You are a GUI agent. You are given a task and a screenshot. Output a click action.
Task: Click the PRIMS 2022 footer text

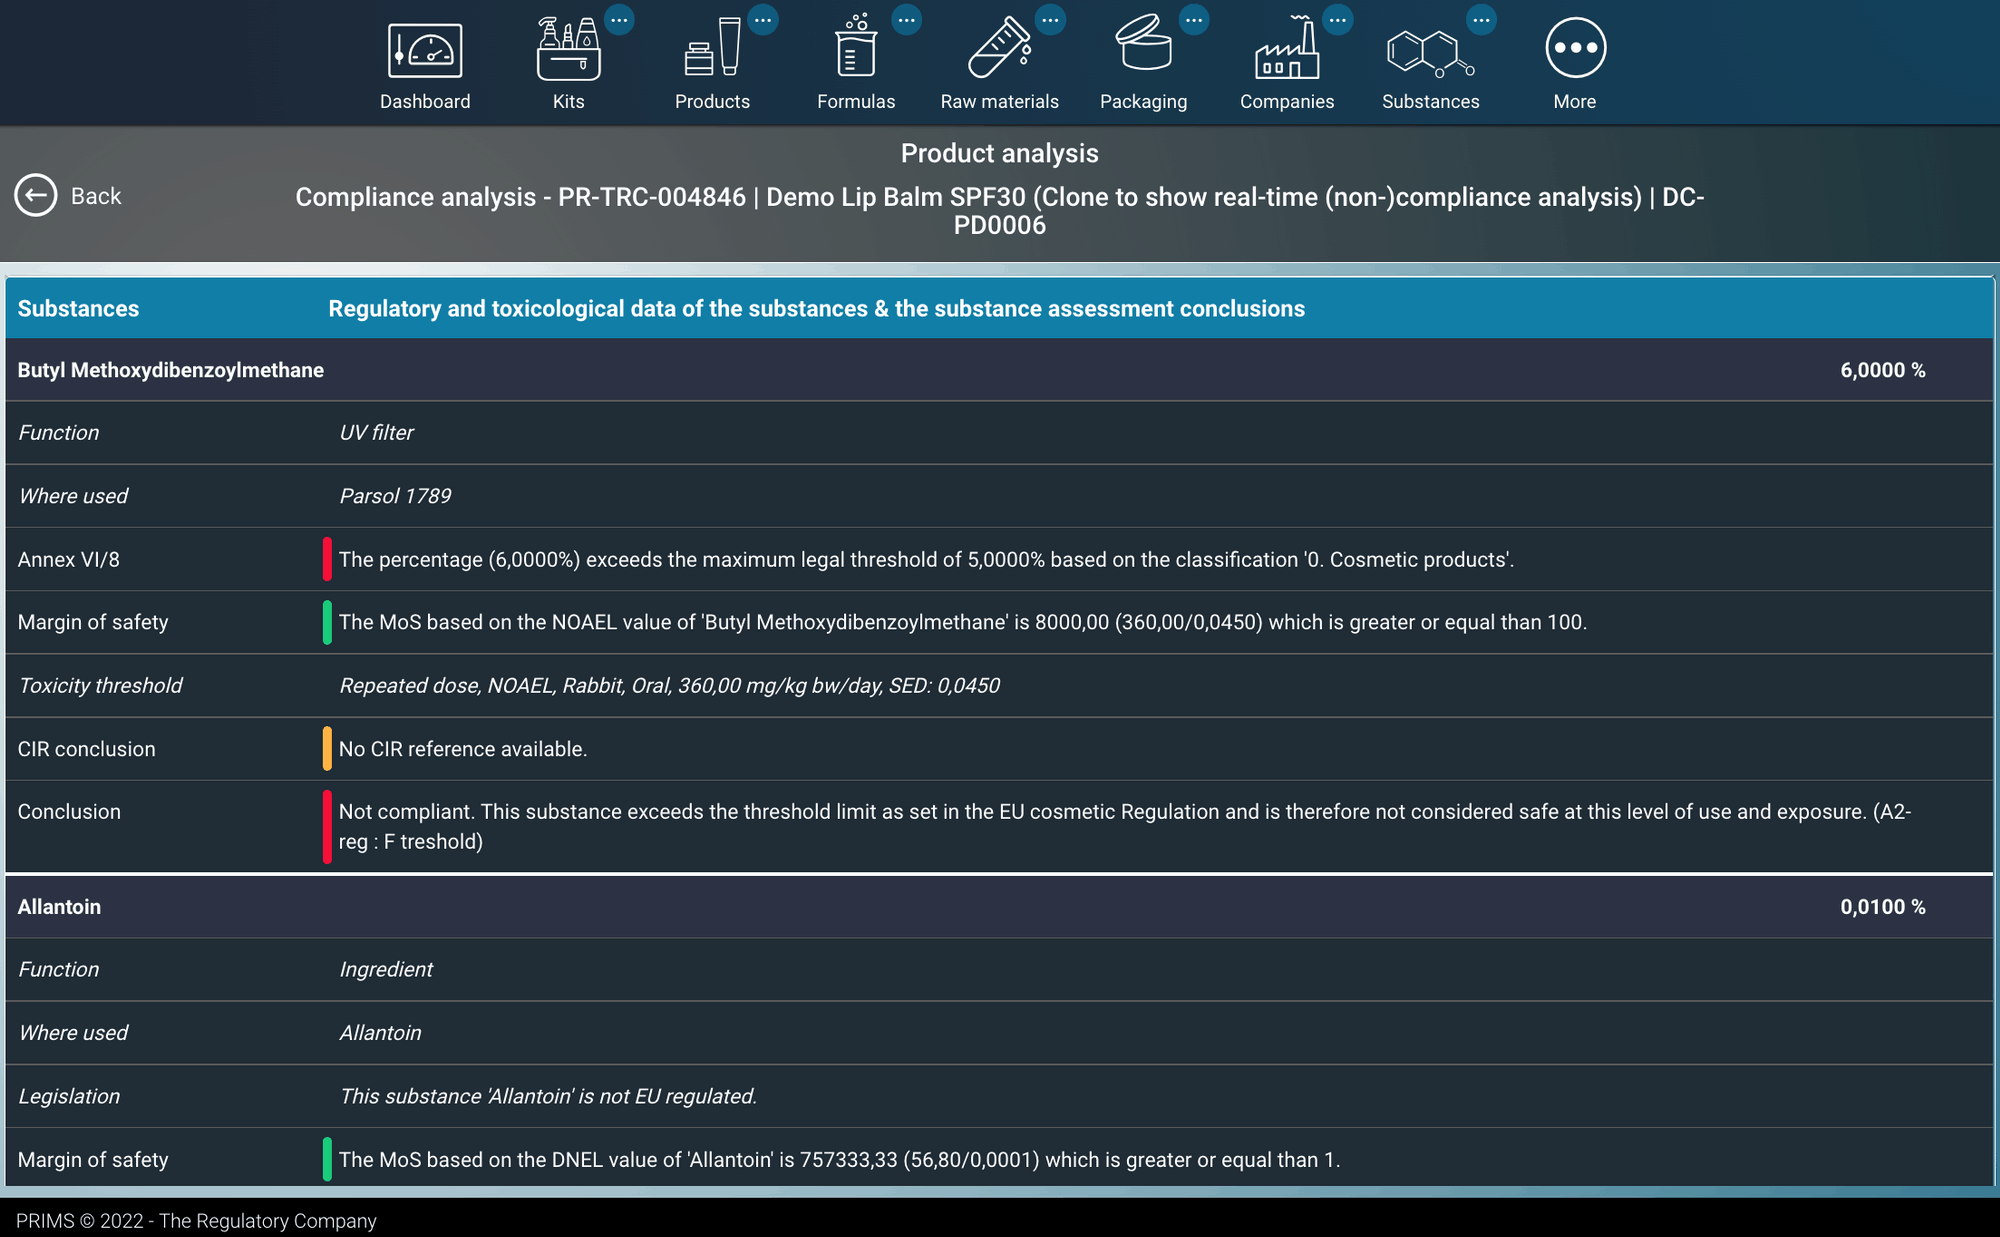(x=192, y=1220)
